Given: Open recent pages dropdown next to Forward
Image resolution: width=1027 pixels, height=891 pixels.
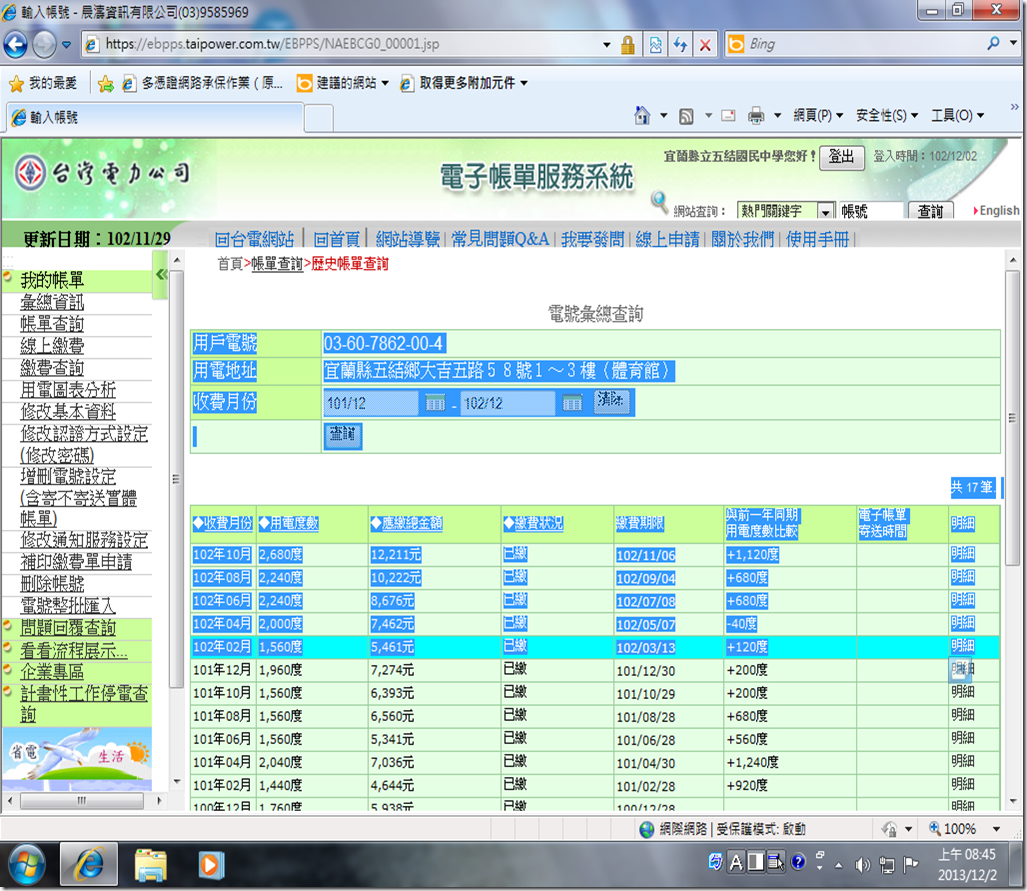Looking at the screenshot, I should [x=66, y=45].
